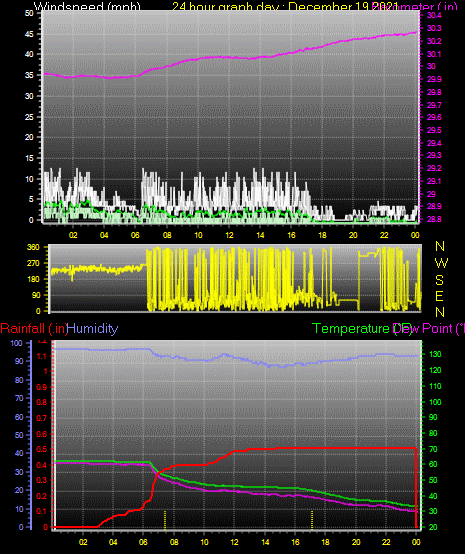This screenshot has width=465, height=554.
Task: Click the 28.8 barometer scale value
Action: point(434,219)
